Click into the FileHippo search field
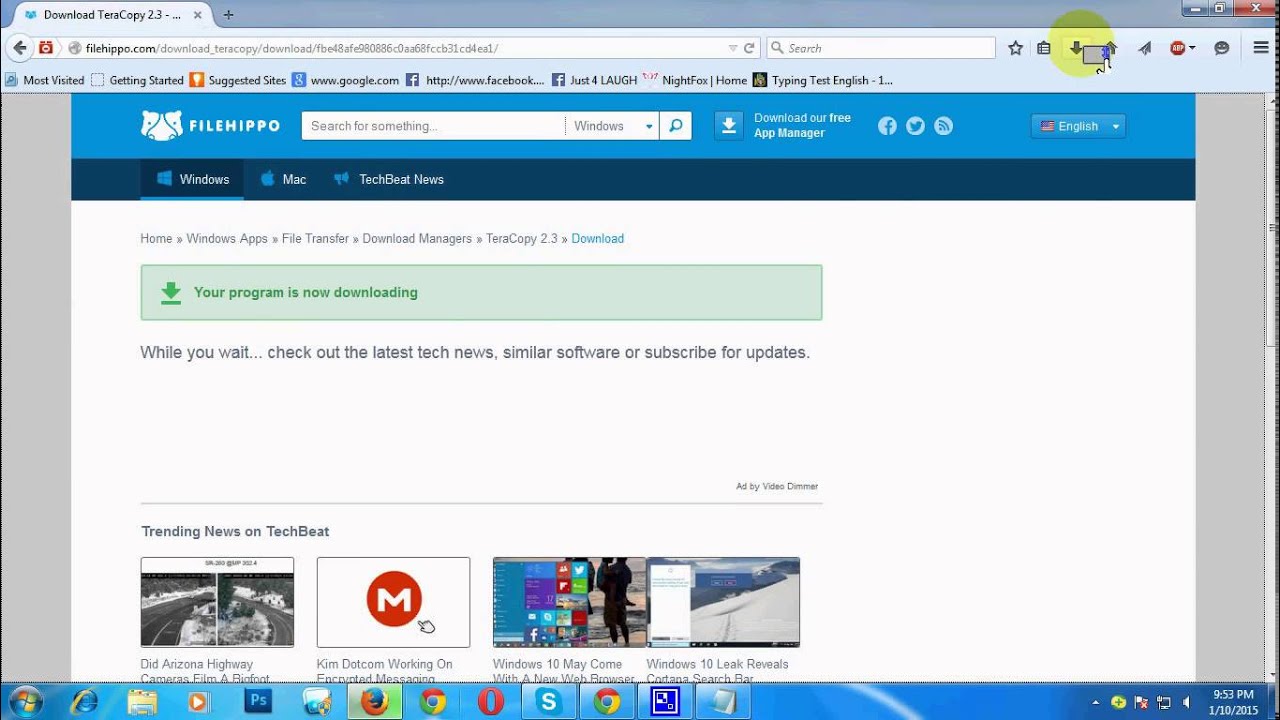The image size is (1280, 720). (x=433, y=126)
